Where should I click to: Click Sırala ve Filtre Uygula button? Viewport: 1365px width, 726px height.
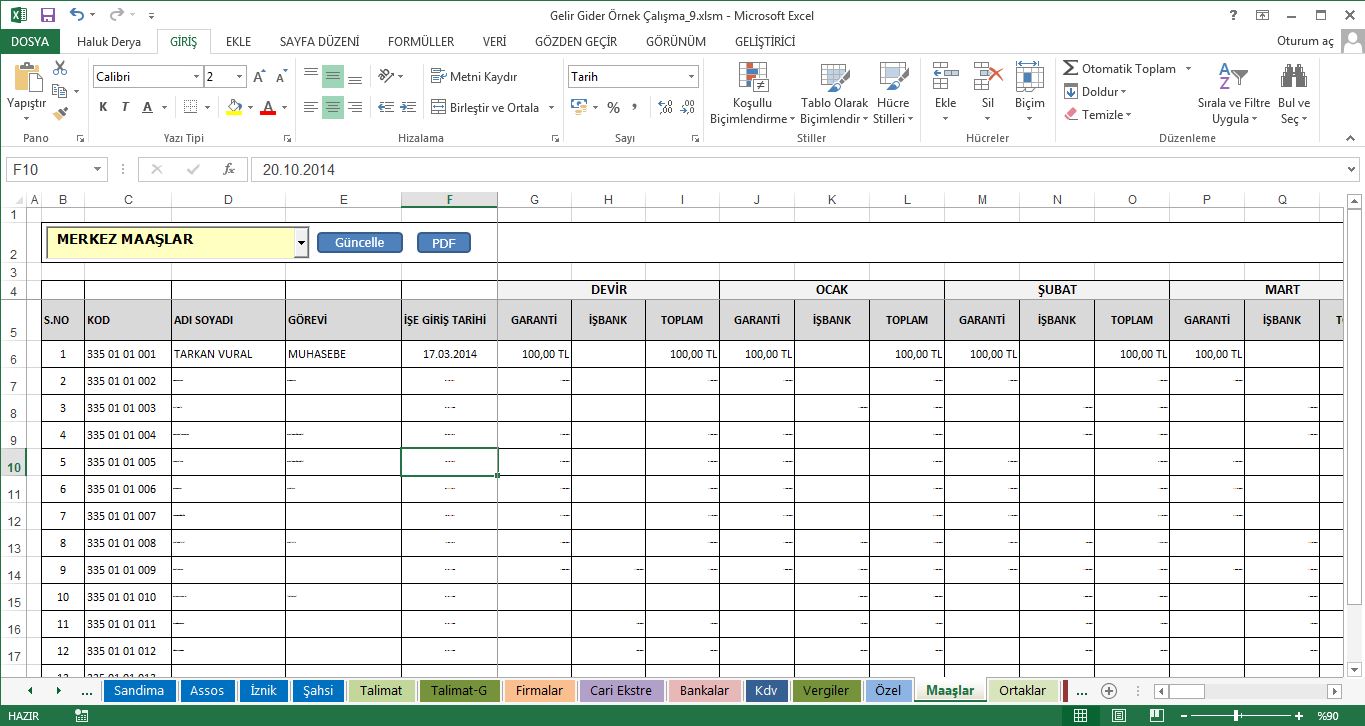pos(1233,93)
